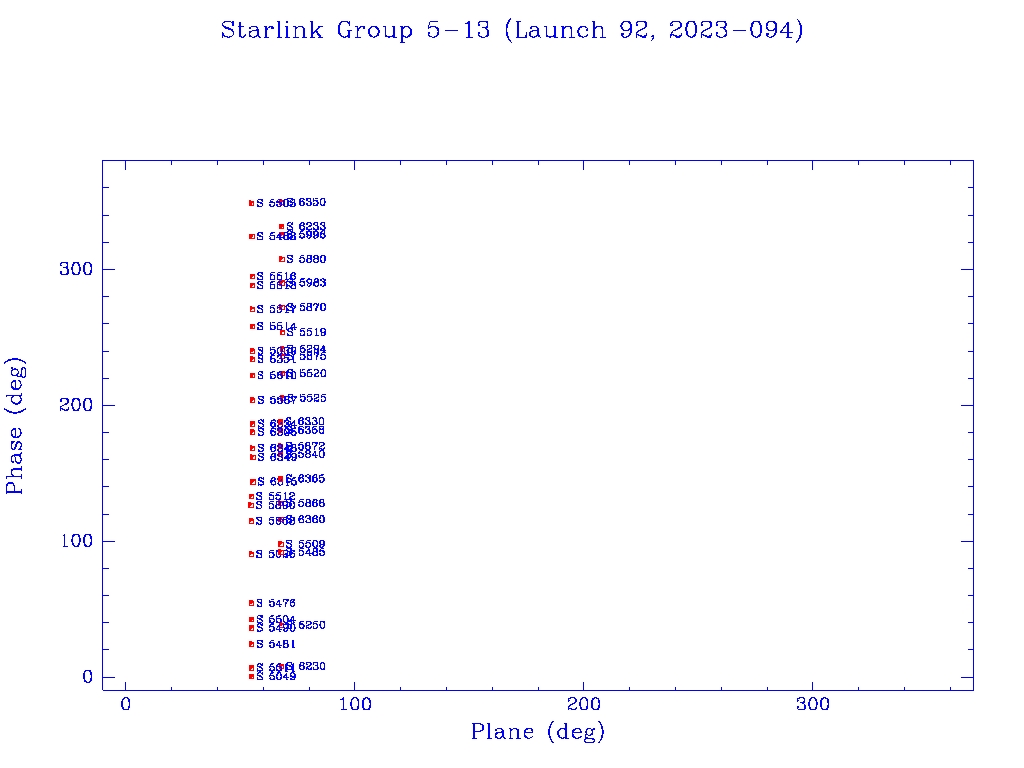The width and height of the screenshot is (1024, 768).
Task: Select the red marker for S 6233
Action: click(x=281, y=227)
